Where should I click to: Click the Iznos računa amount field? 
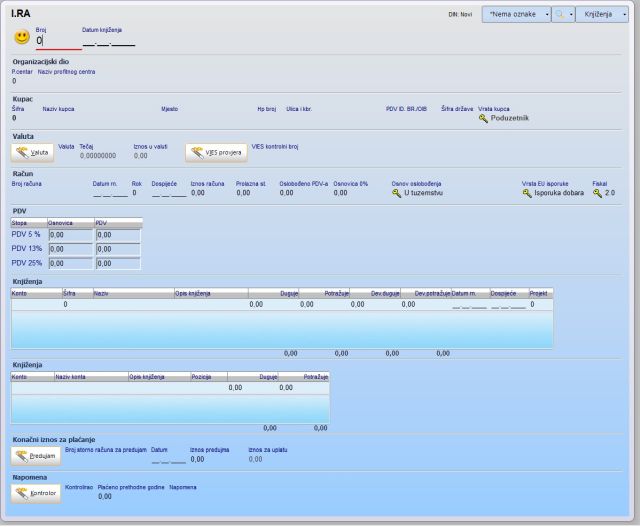click(x=198, y=193)
